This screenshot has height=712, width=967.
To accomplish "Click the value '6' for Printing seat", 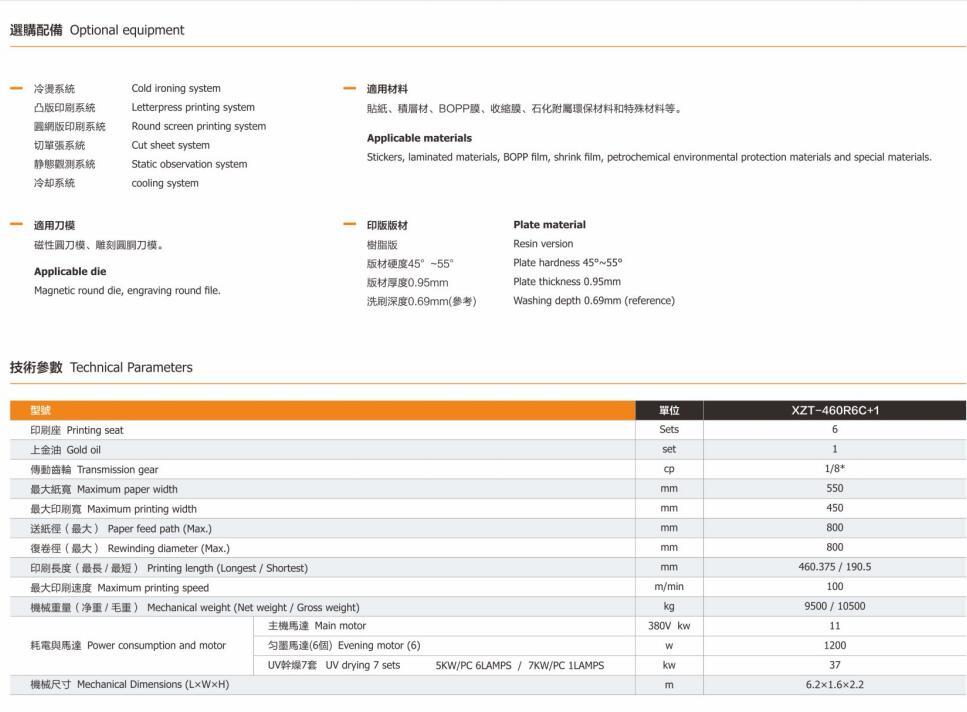I will point(834,430).
